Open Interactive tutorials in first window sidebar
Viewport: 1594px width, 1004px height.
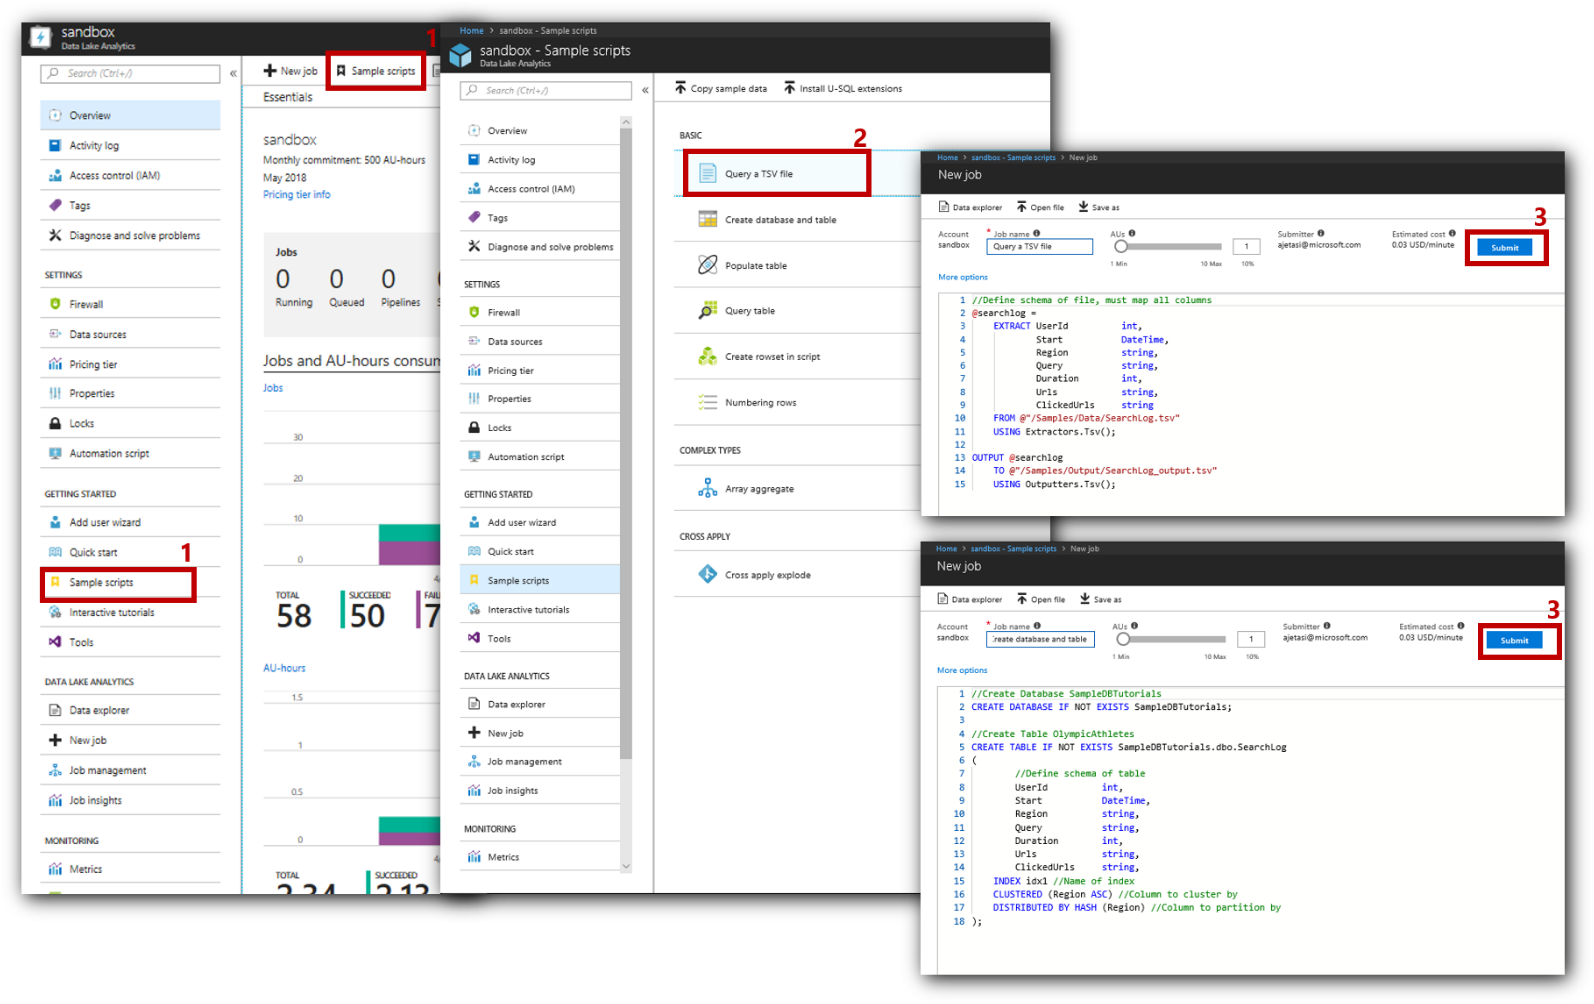(x=130, y=613)
